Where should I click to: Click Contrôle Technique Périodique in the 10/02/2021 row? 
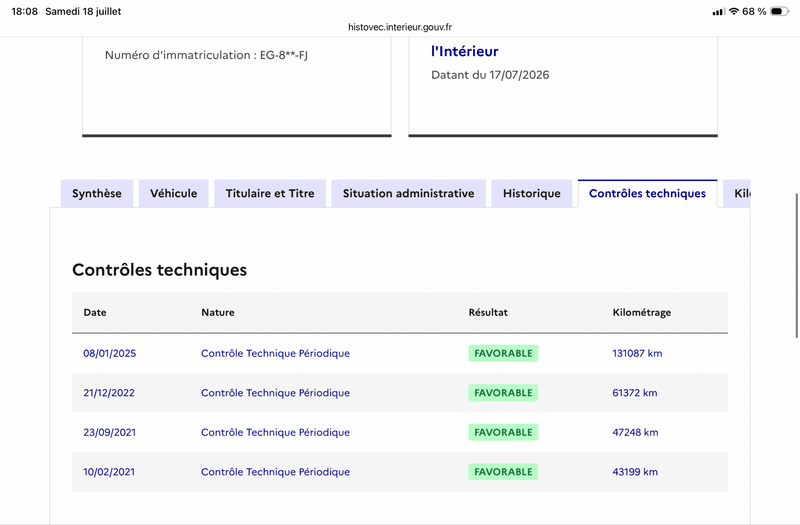(x=276, y=472)
